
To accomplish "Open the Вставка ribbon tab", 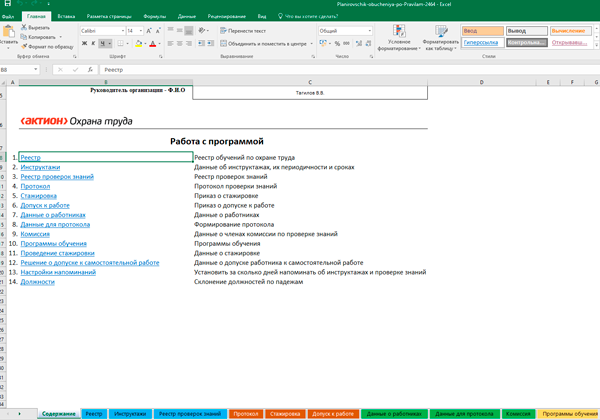I will coord(66,17).
